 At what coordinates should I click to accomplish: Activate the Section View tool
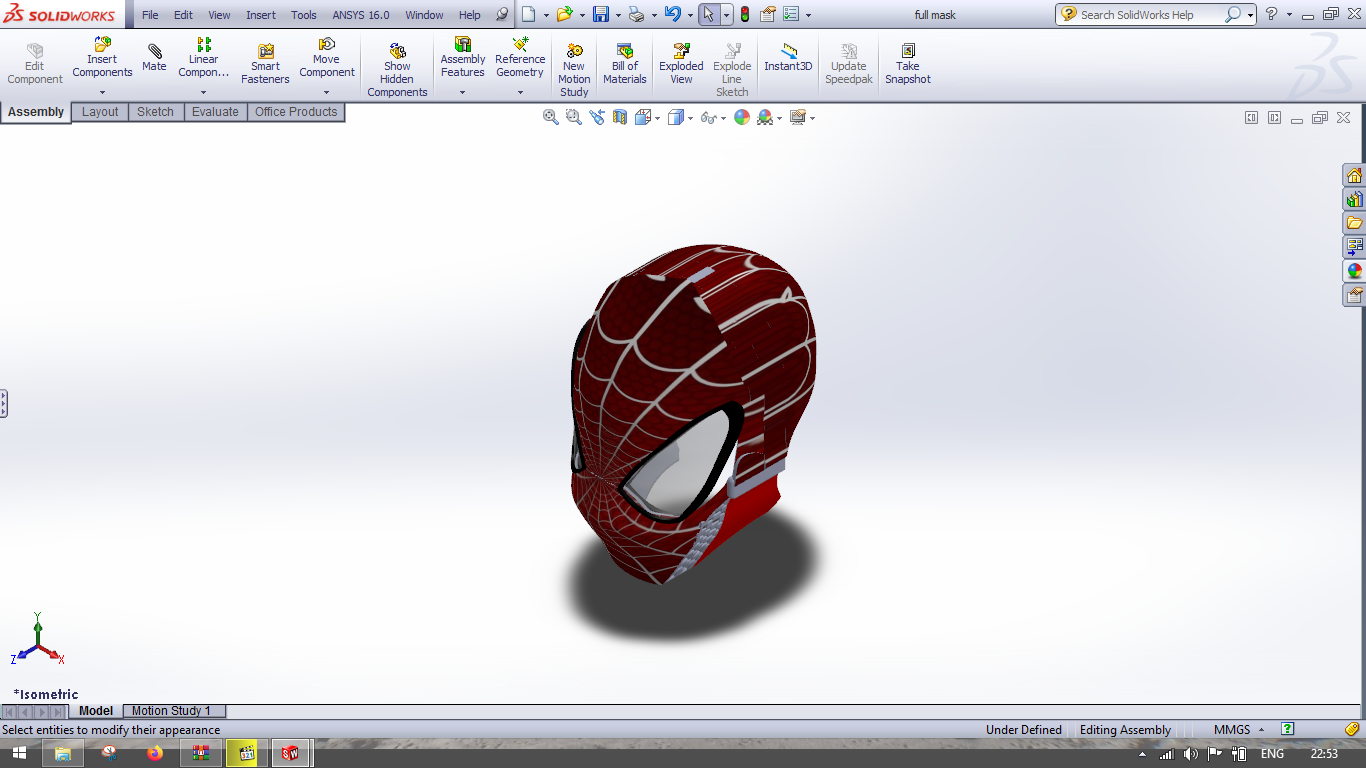(x=620, y=117)
